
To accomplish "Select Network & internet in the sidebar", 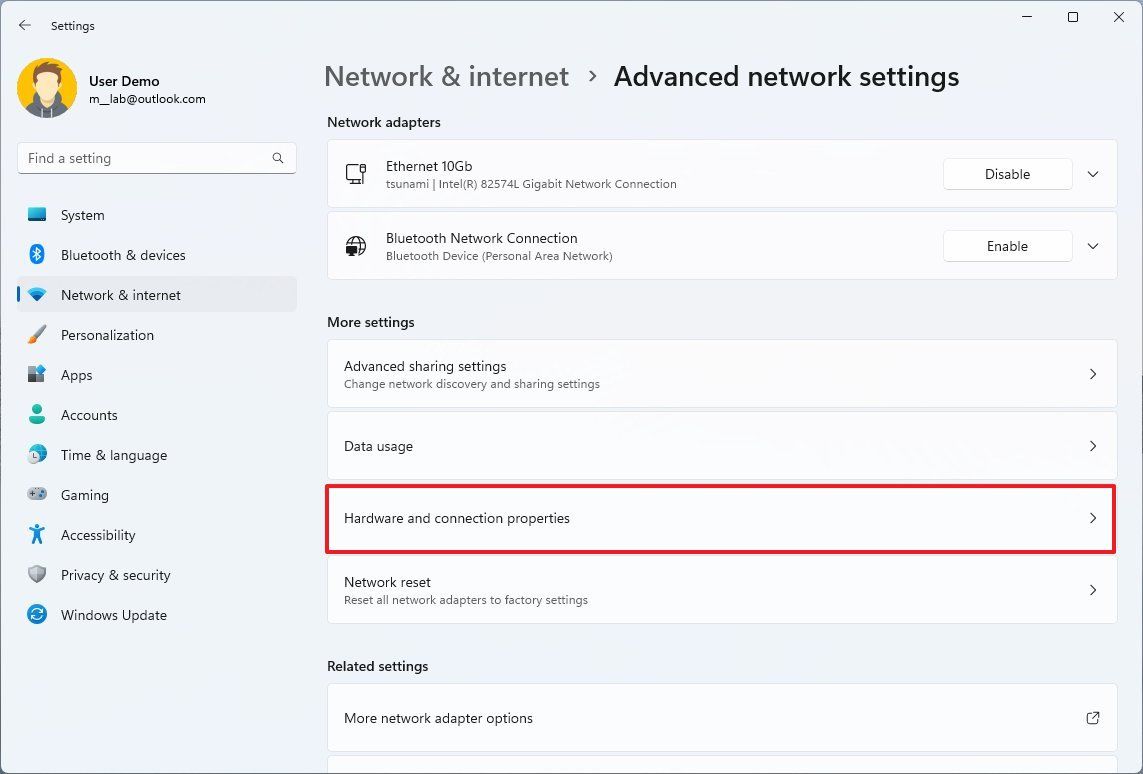I will 120,295.
